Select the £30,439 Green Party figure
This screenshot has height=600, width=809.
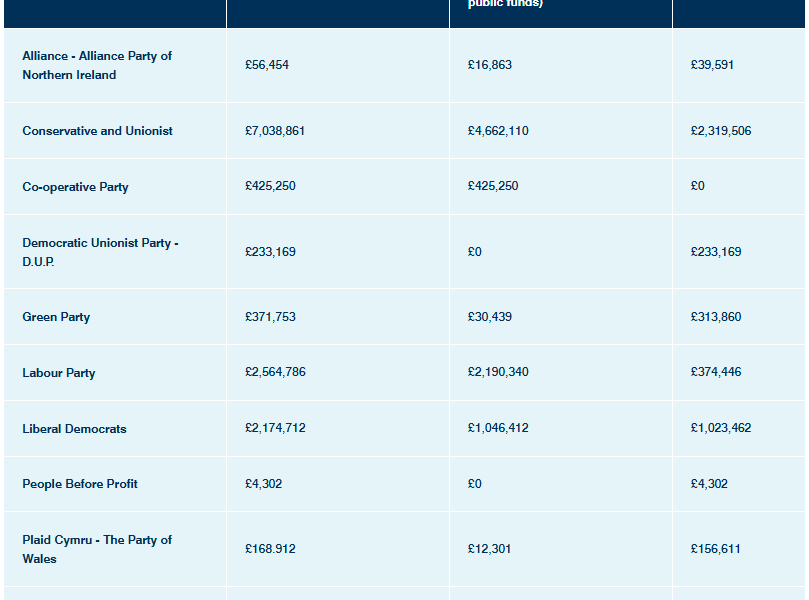pyautogui.click(x=489, y=317)
